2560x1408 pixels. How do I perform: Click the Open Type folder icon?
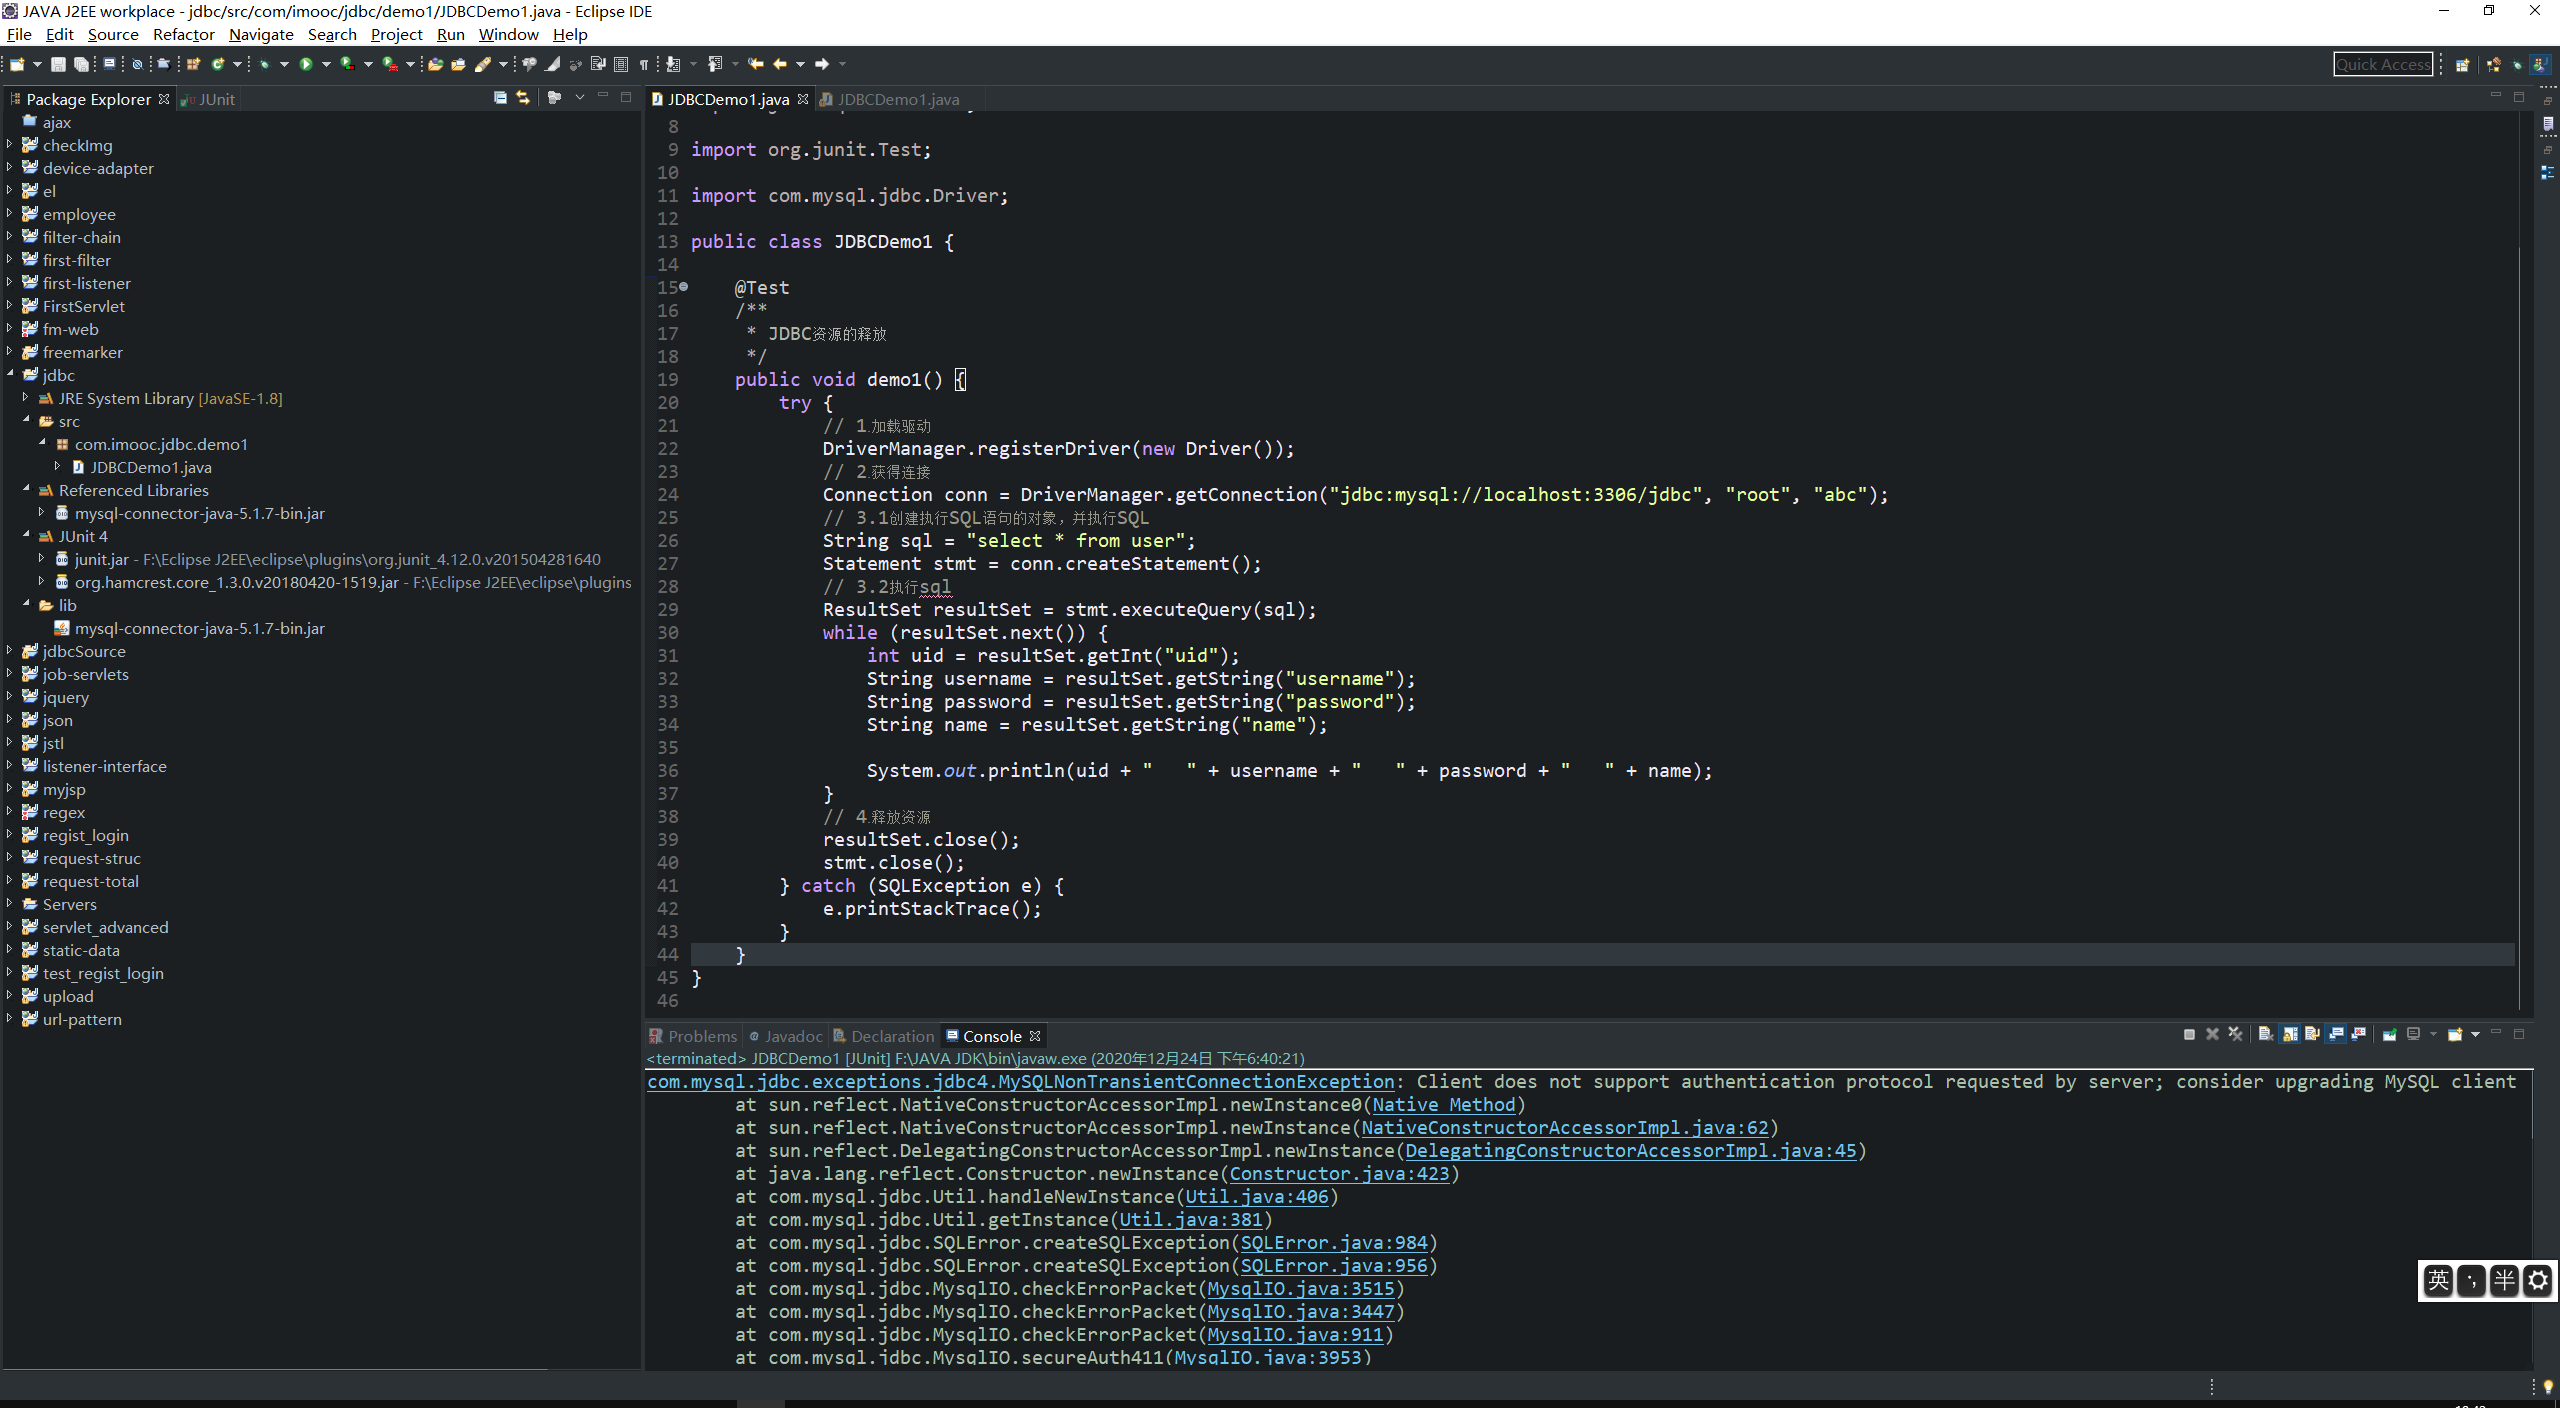tap(435, 64)
